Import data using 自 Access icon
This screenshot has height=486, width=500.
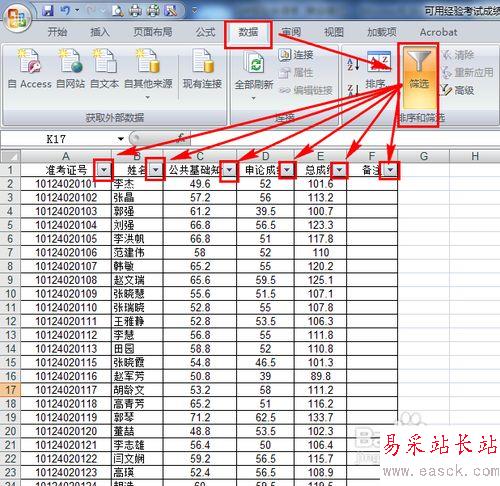tap(30, 69)
